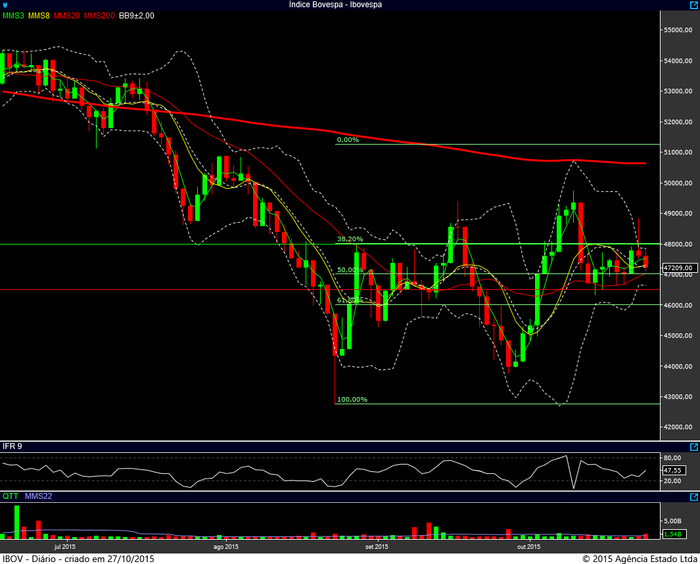
Task: Select the MMS3 indicator label
Action: coord(13,16)
